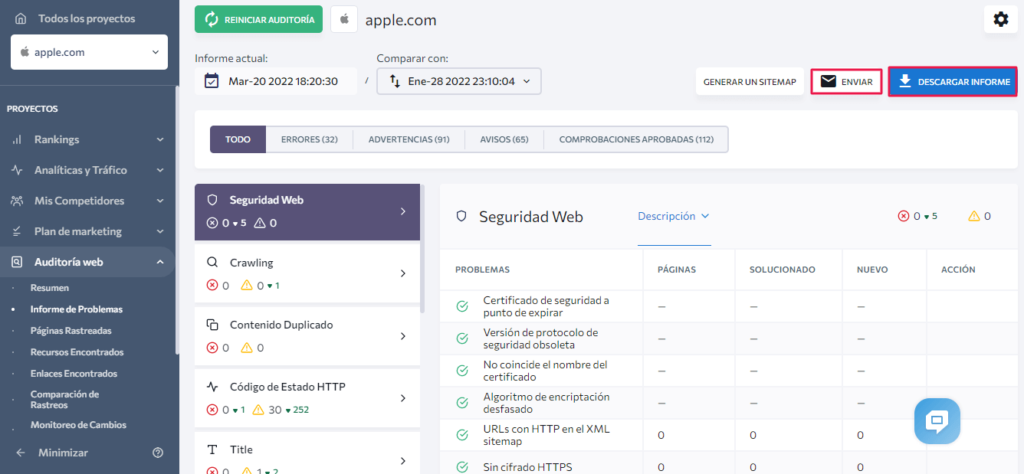The height and width of the screenshot is (474, 1024).
Task: Click the green check beside URLs con HTTP
Action: coord(462,434)
